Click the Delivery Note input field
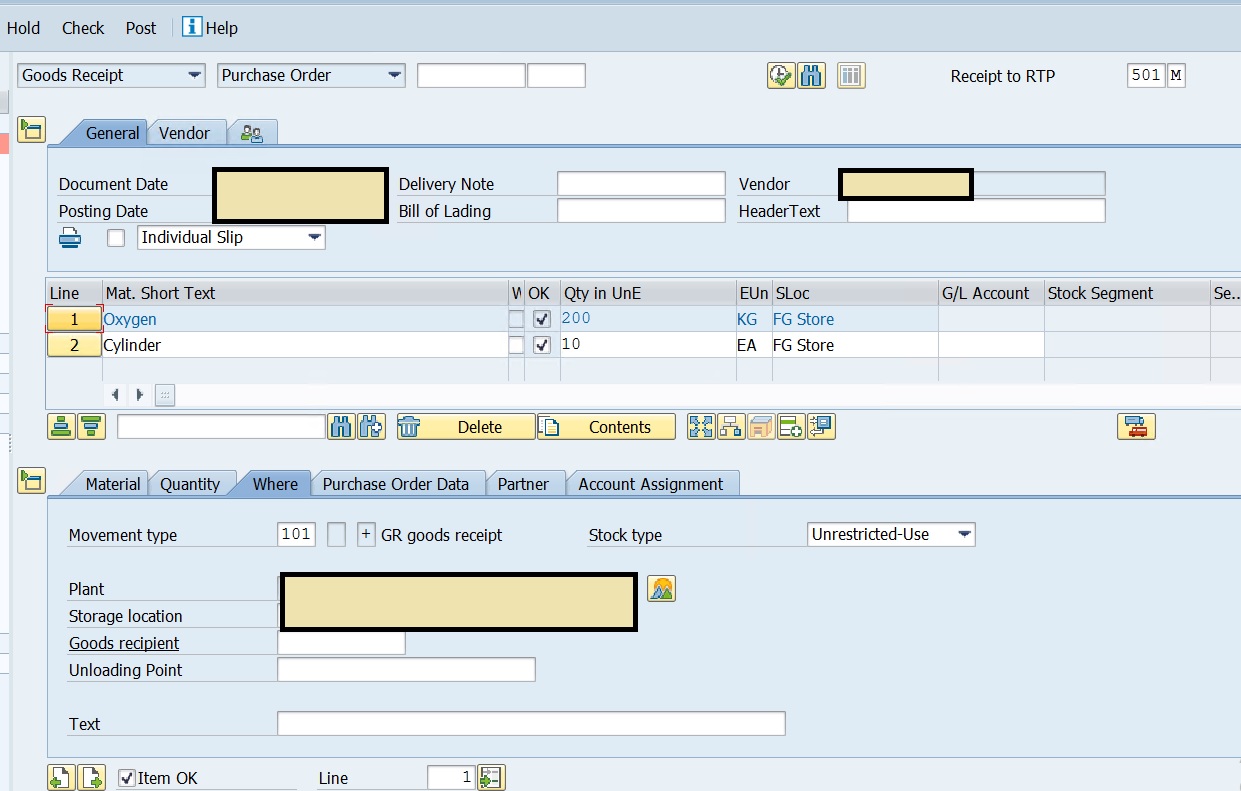This screenshot has height=791, width=1241. pos(641,184)
